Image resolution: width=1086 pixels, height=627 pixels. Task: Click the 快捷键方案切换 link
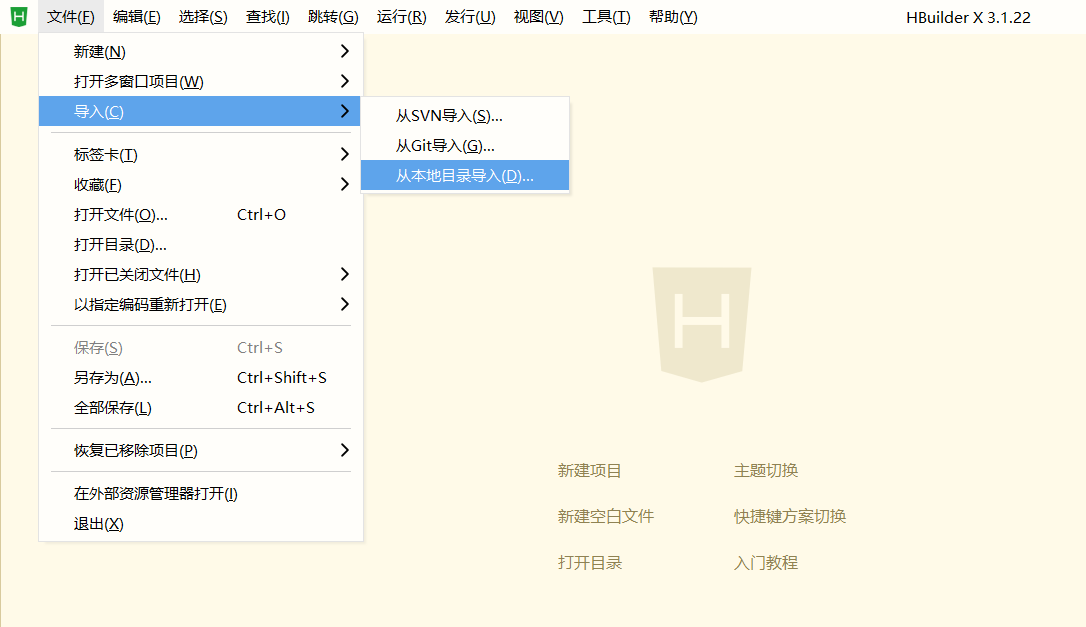point(790,516)
